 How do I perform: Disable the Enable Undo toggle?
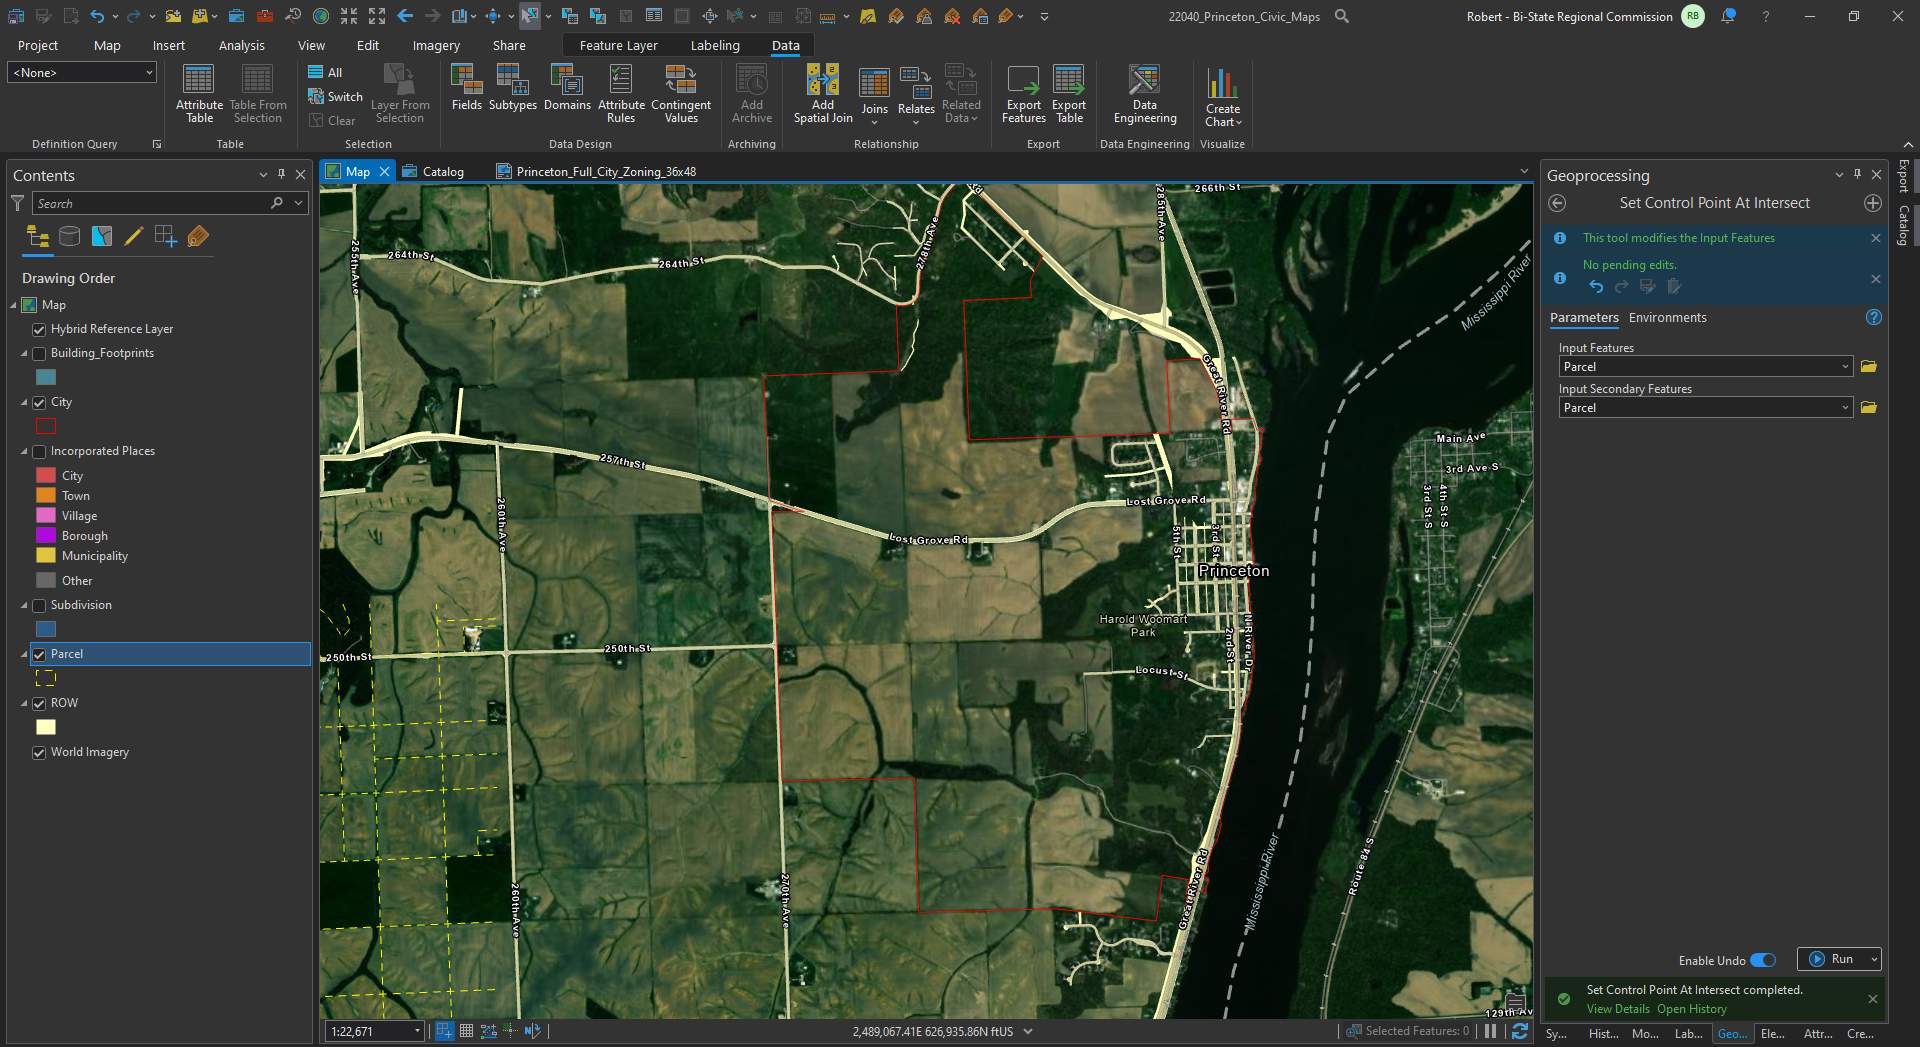coord(1764,960)
